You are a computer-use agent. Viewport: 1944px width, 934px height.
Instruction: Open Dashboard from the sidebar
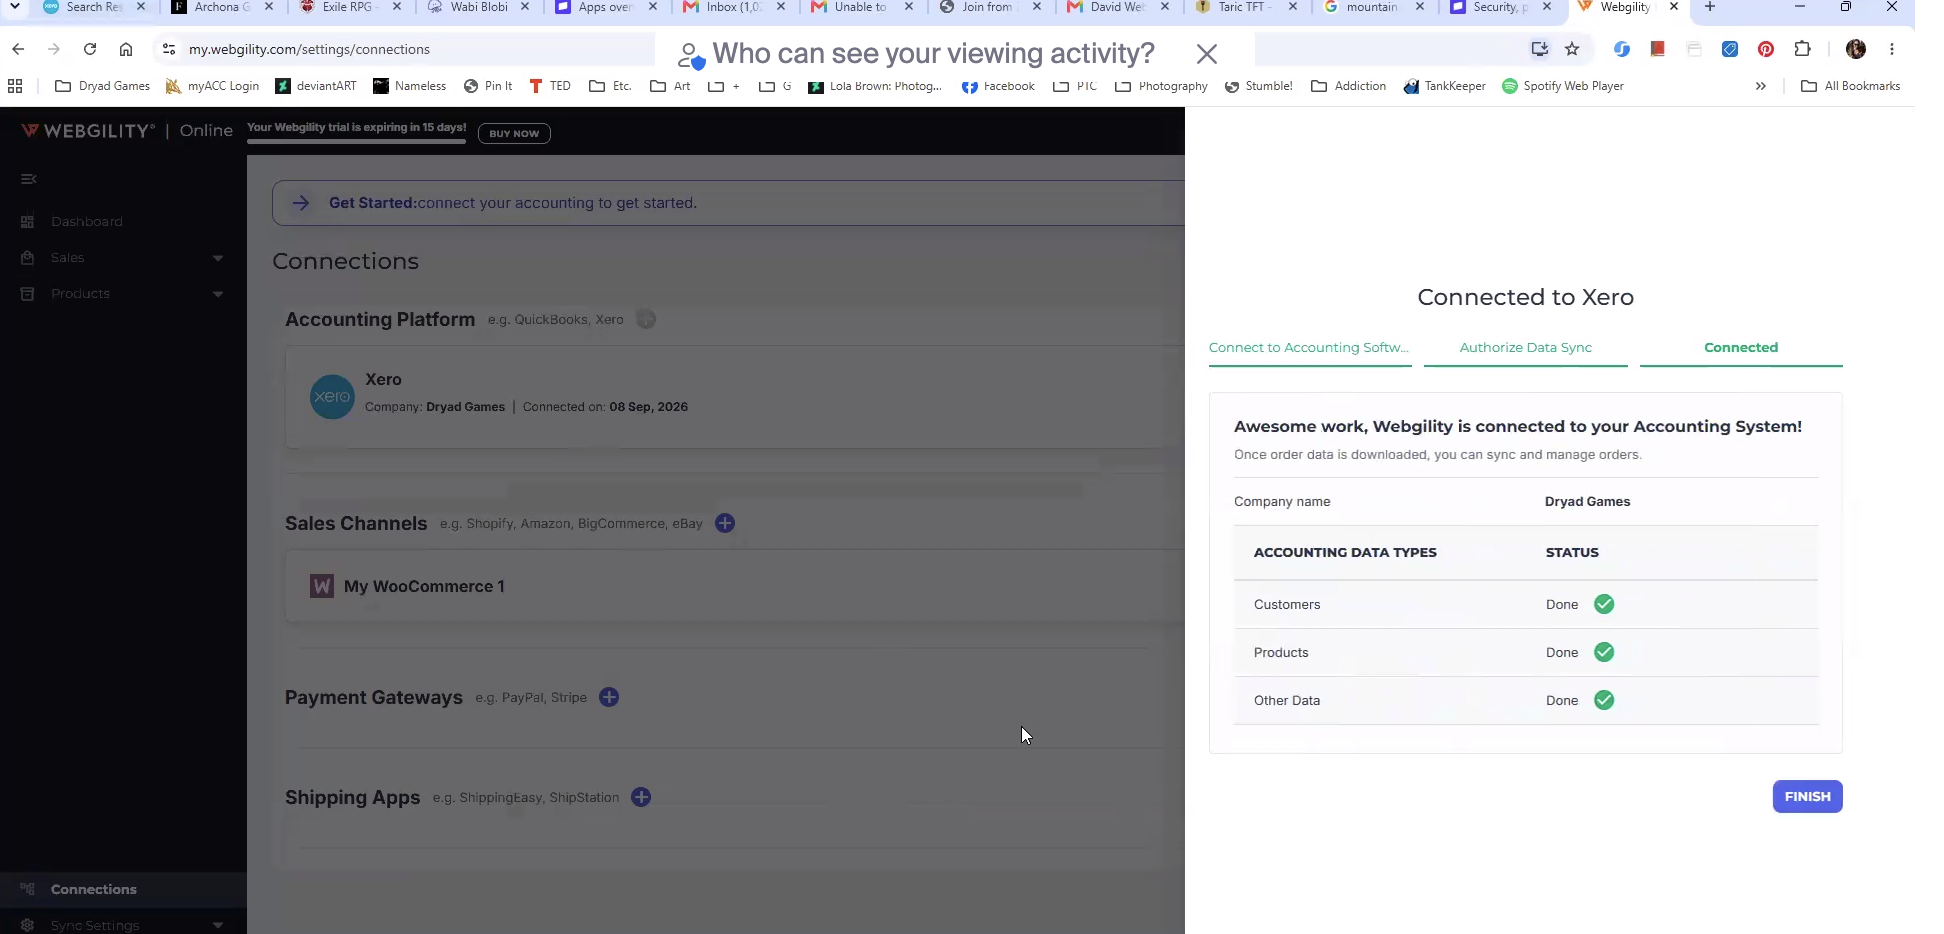coord(87,222)
